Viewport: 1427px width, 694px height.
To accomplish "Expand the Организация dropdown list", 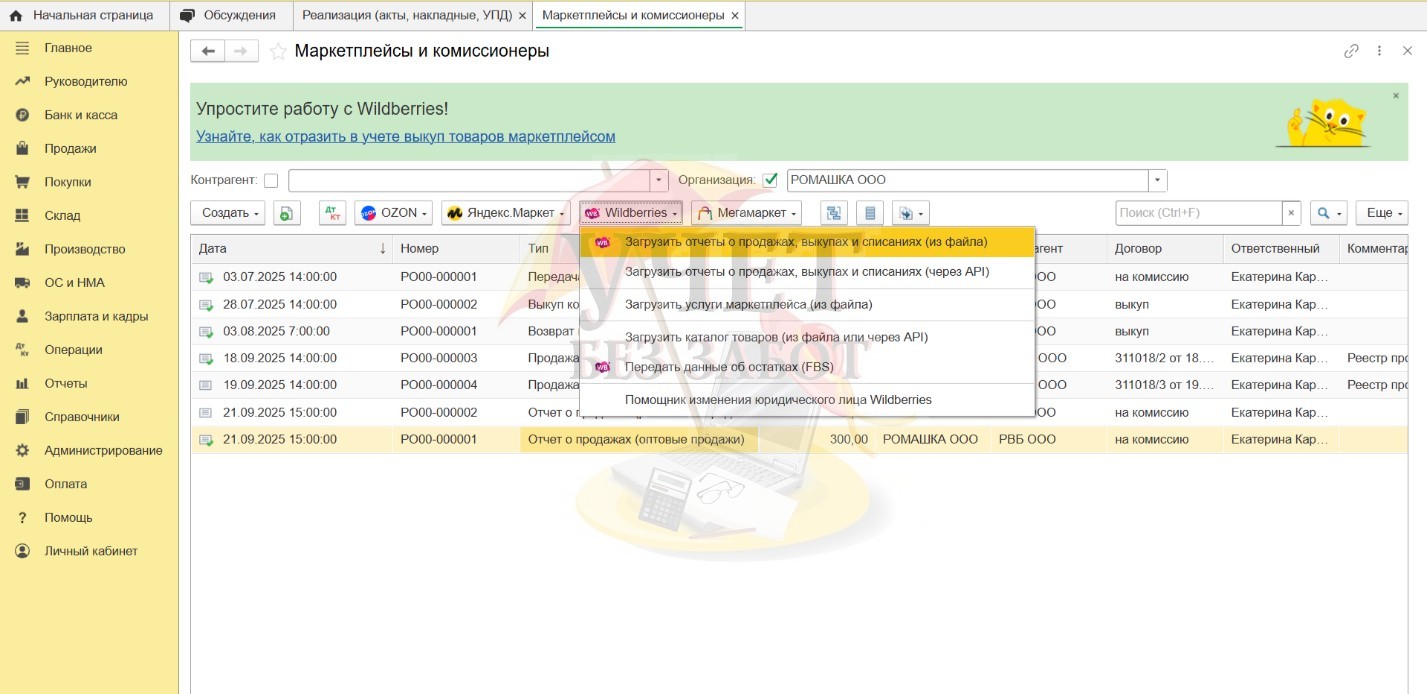I will point(1157,181).
